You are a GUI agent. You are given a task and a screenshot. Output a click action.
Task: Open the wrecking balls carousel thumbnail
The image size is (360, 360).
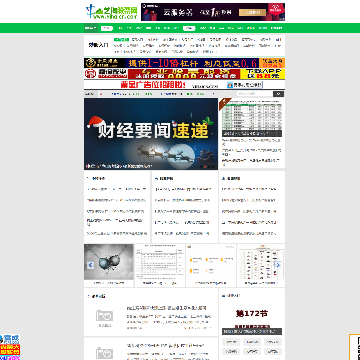109,262
